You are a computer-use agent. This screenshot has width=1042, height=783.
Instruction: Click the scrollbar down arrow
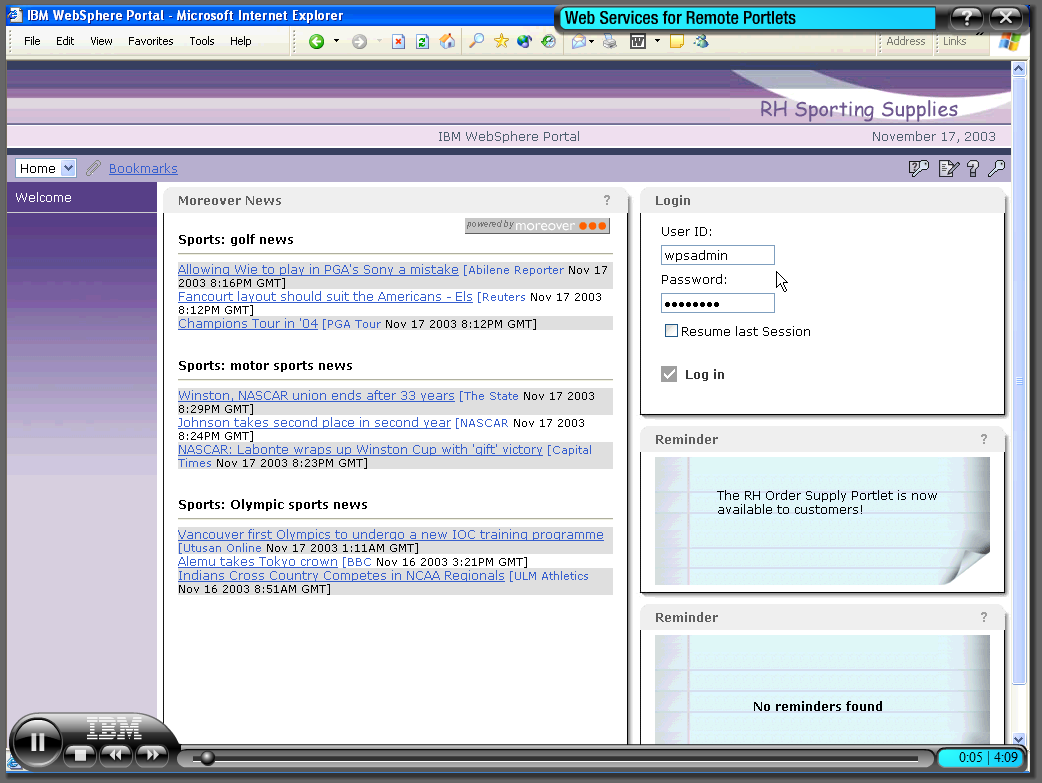(1019, 738)
